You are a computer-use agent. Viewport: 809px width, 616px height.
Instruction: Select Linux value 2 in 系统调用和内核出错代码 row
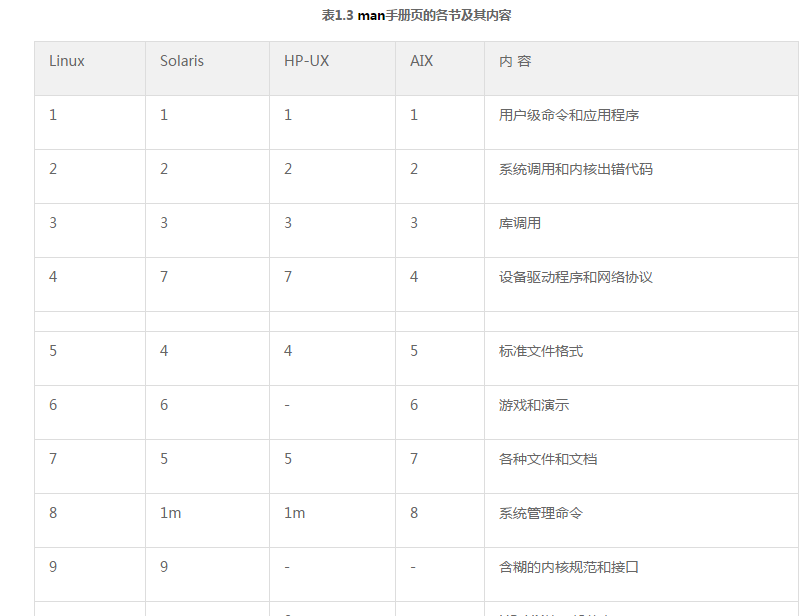pos(53,169)
